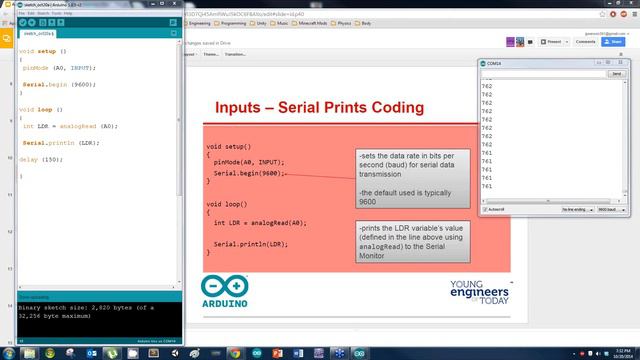Image resolution: width=640 pixels, height=360 pixels.
Task: Open the sketch tab options dropdown arrow
Action: 174,33
